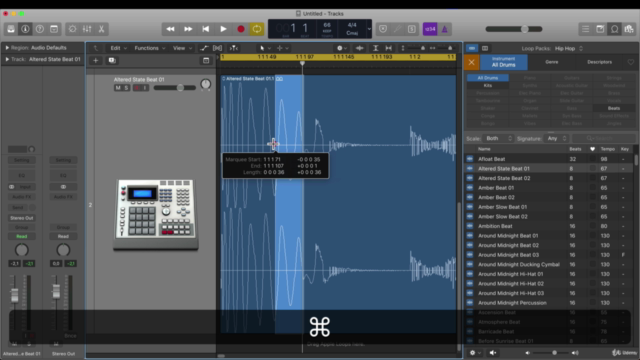The image size is (640, 360).
Task: Open the LCD display mode dropdown arrow
Action: click(369, 29)
